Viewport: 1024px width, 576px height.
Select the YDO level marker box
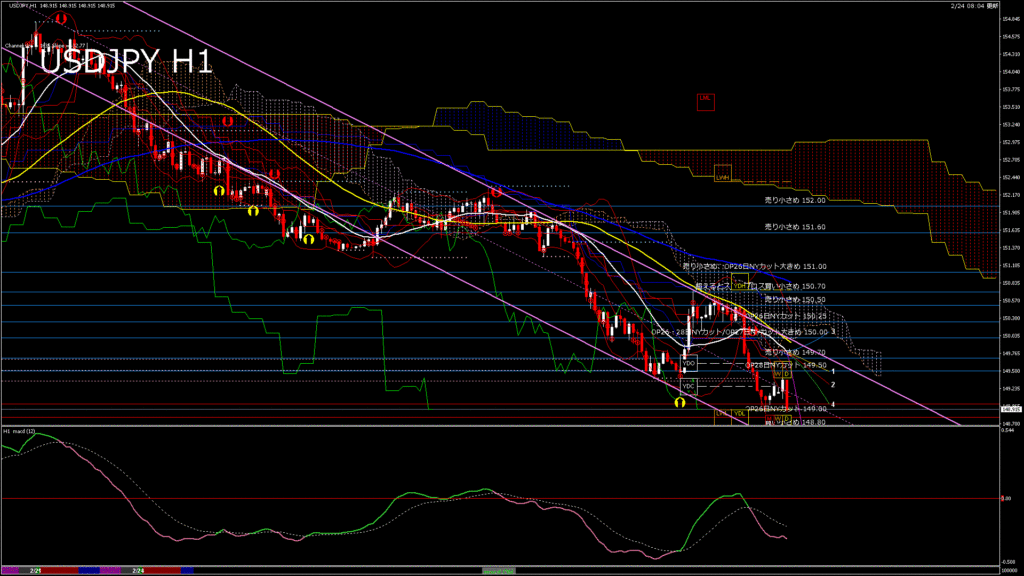click(689, 364)
